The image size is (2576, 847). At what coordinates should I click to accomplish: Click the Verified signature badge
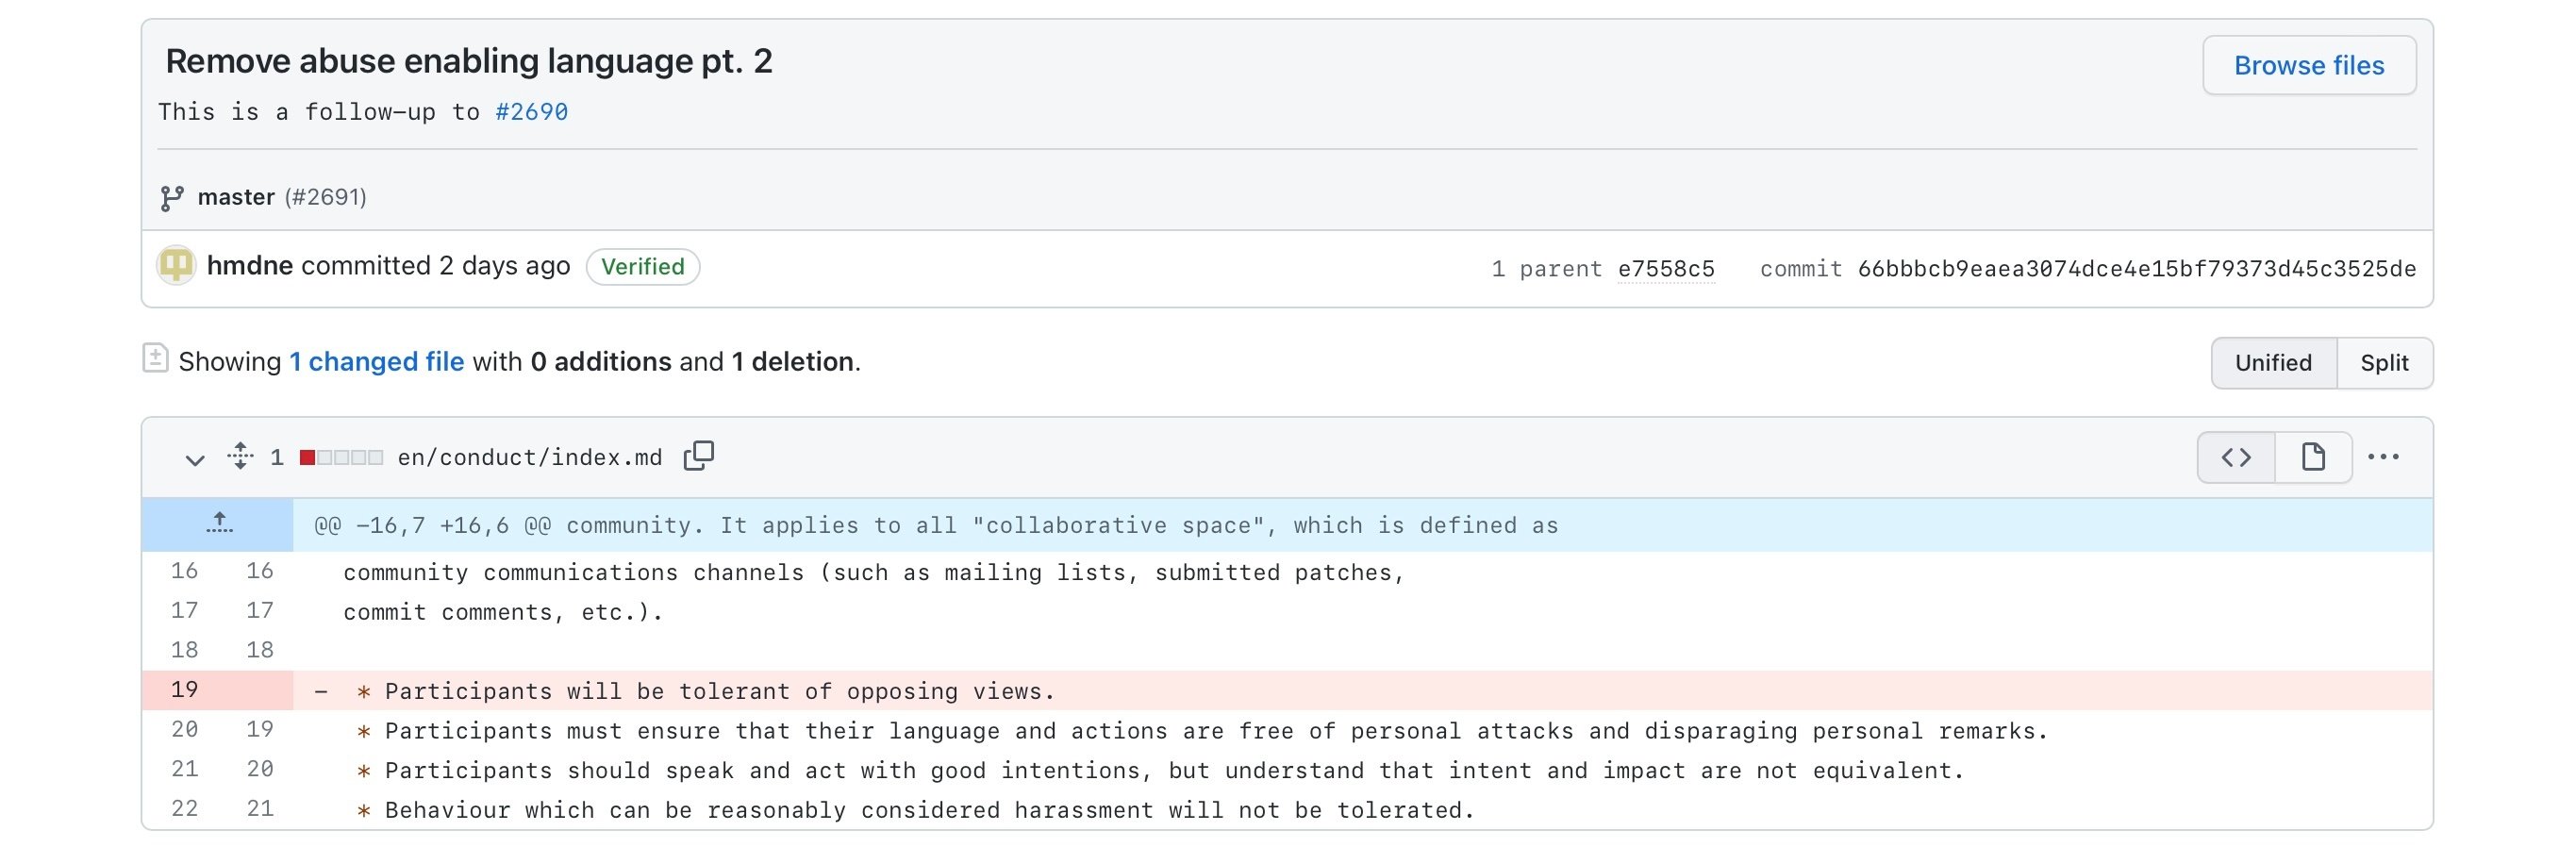[642, 267]
